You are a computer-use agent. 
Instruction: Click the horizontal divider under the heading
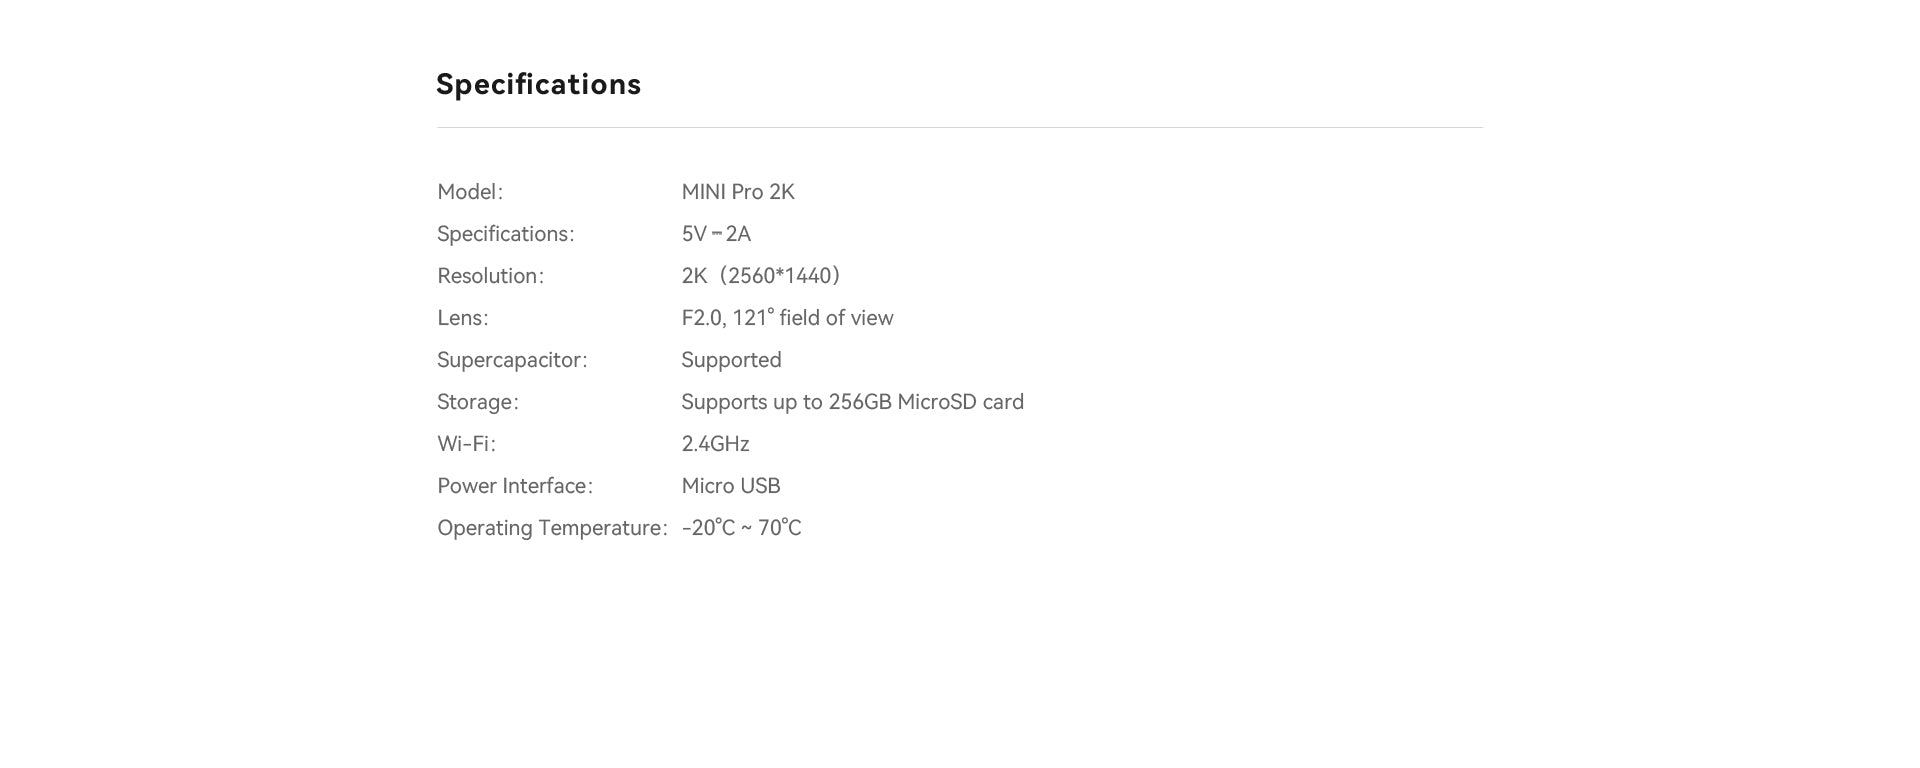[x=959, y=127]
